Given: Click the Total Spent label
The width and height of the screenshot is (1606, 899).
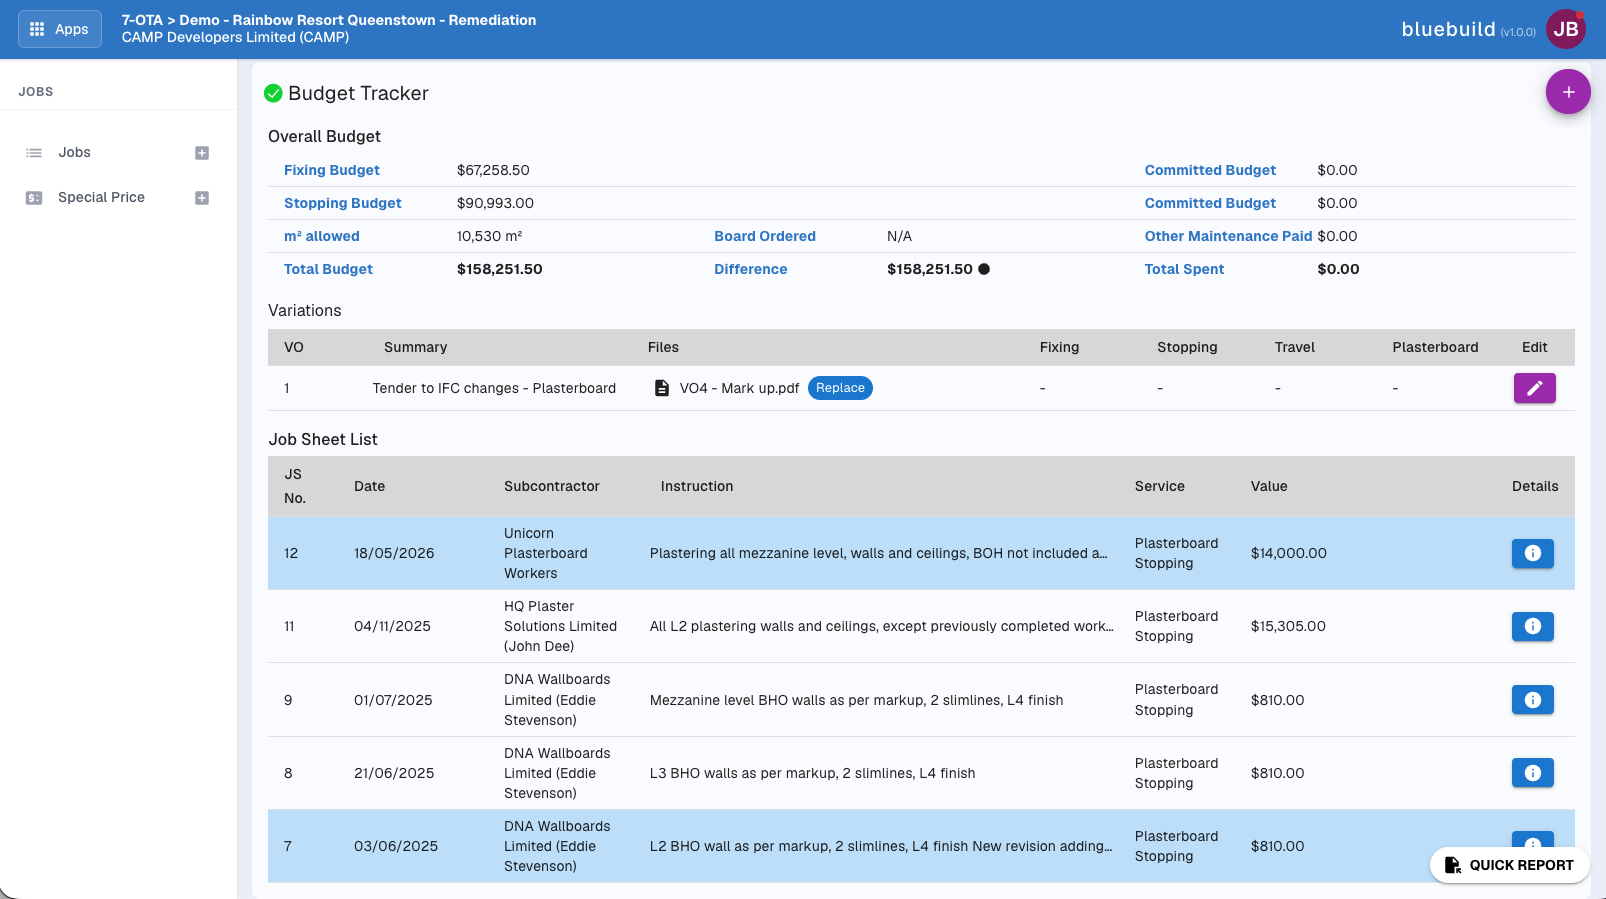Looking at the screenshot, I should tap(1184, 269).
